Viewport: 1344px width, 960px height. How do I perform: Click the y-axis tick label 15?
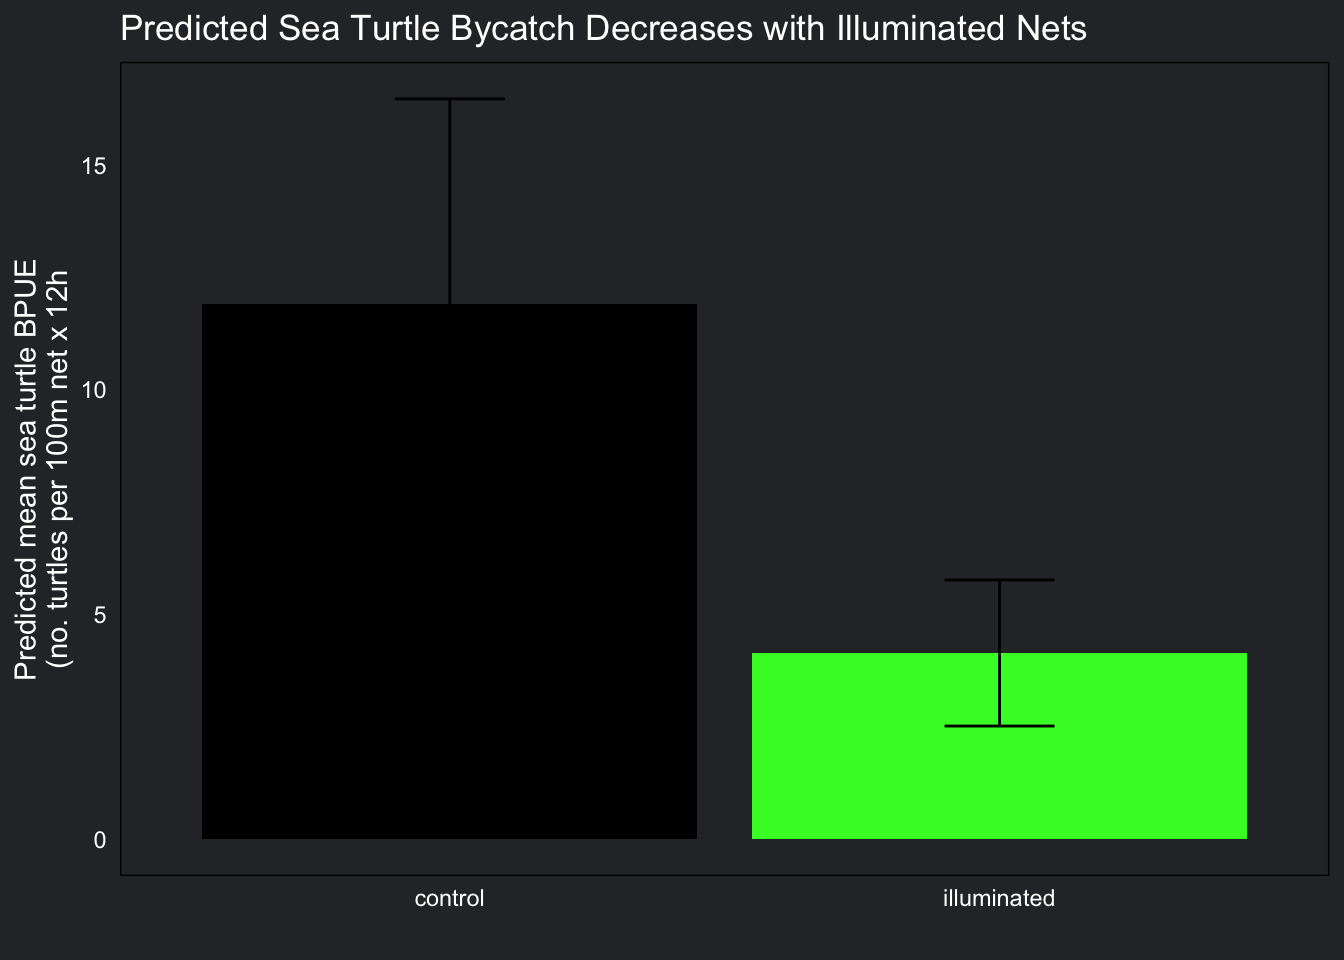(94, 166)
